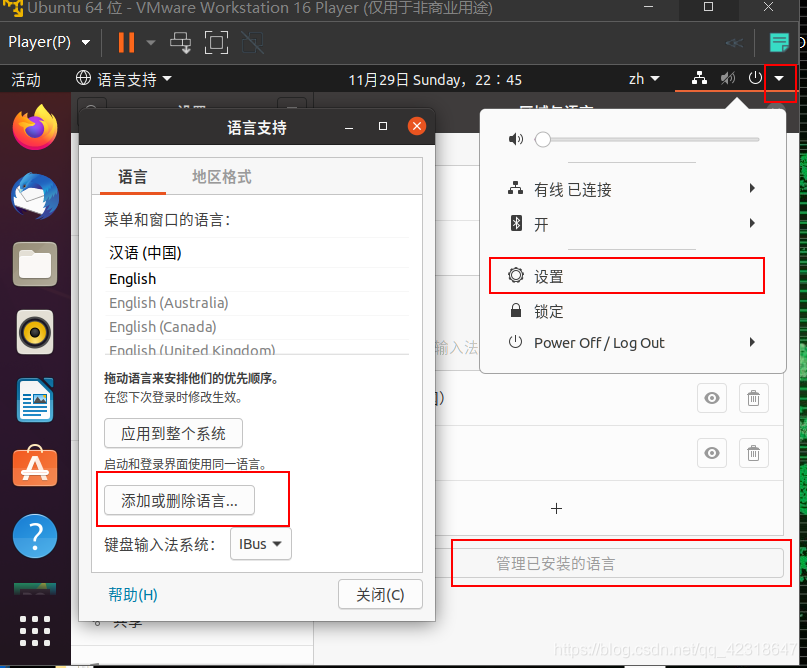The image size is (807, 668).
Task: Open LibreOffice Writer from the dock
Action: click(35, 400)
